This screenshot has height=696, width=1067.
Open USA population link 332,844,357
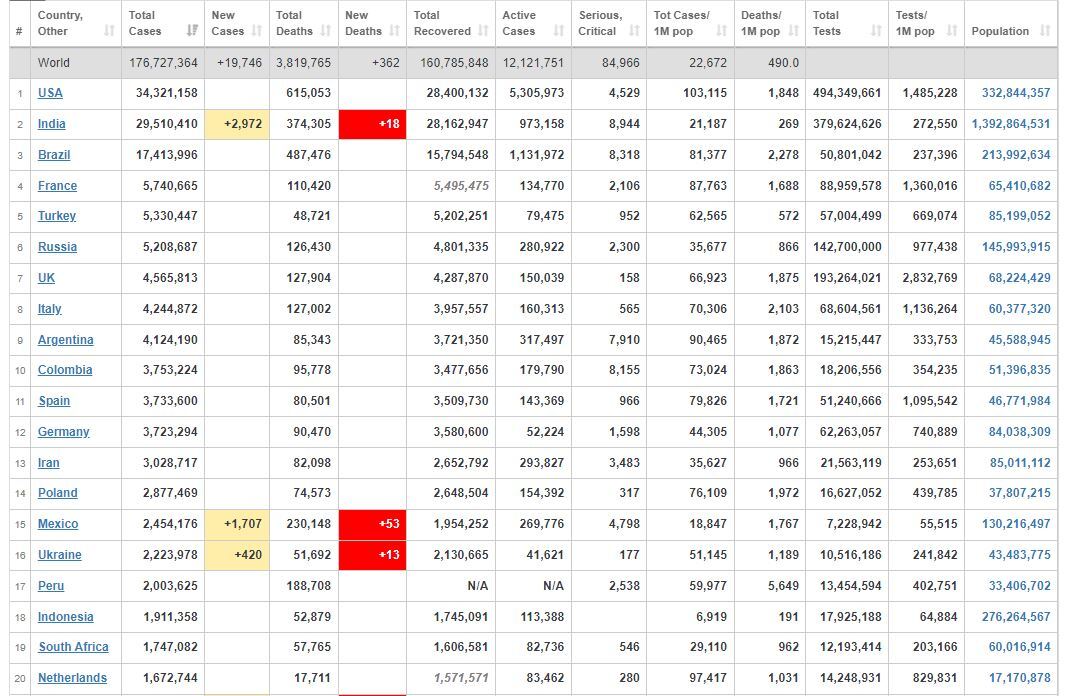[1016, 93]
